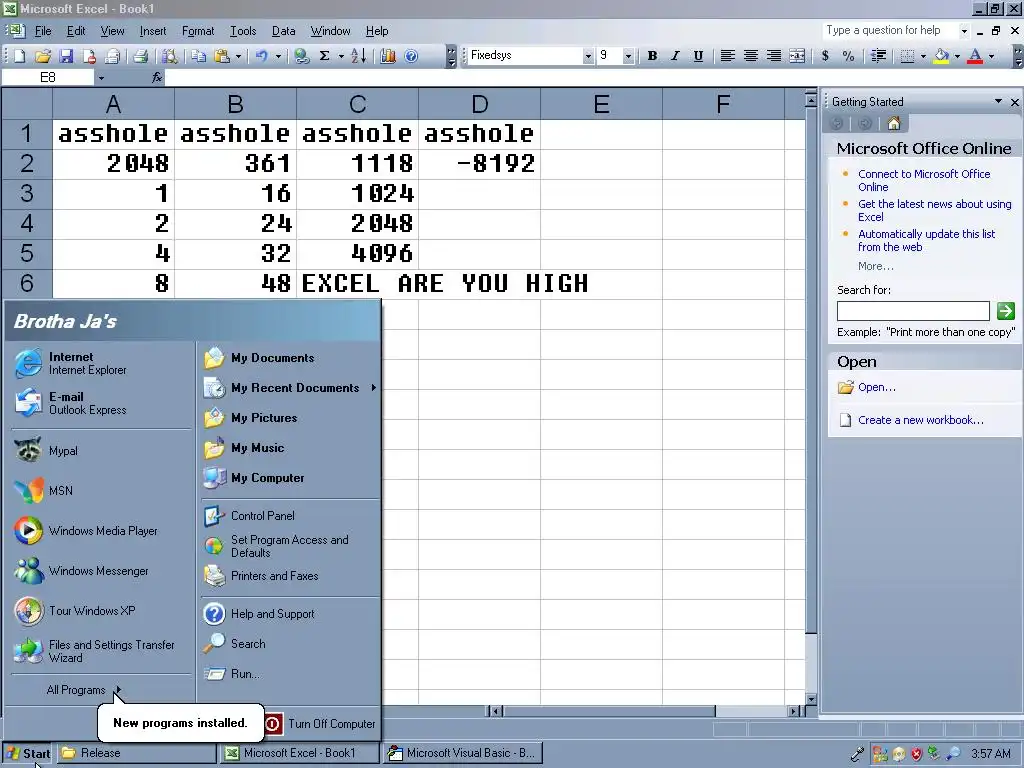Open the Edit menu
Image resolution: width=1024 pixels, height=768 pixels.
click(76, 31)
